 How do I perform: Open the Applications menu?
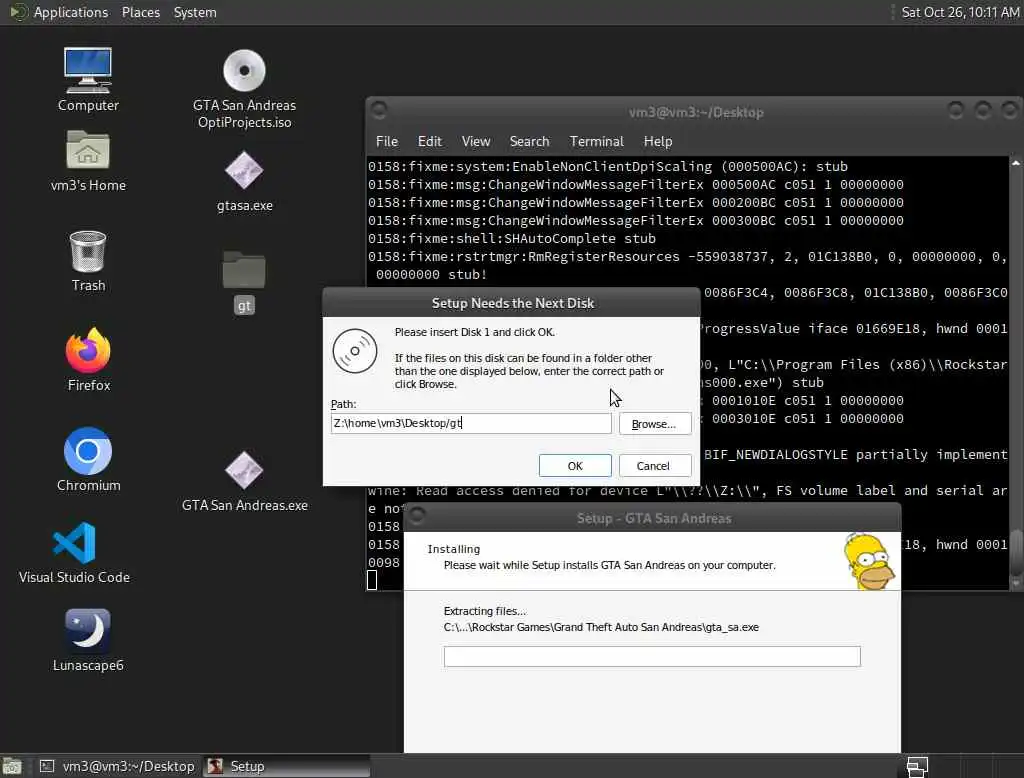click(x=71, y=12)
